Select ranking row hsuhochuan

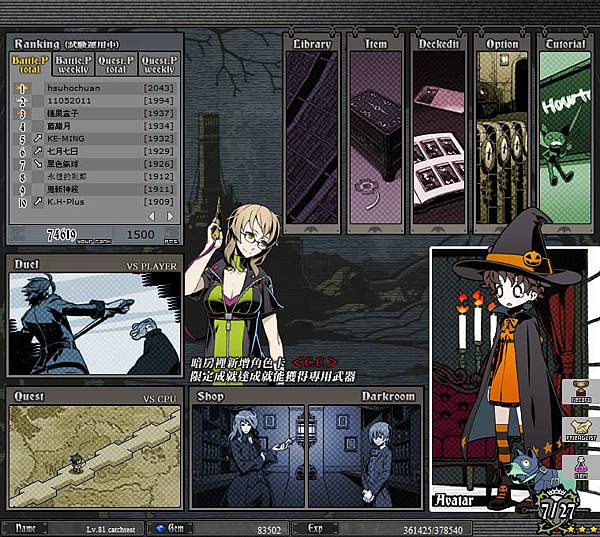(95, 88)
